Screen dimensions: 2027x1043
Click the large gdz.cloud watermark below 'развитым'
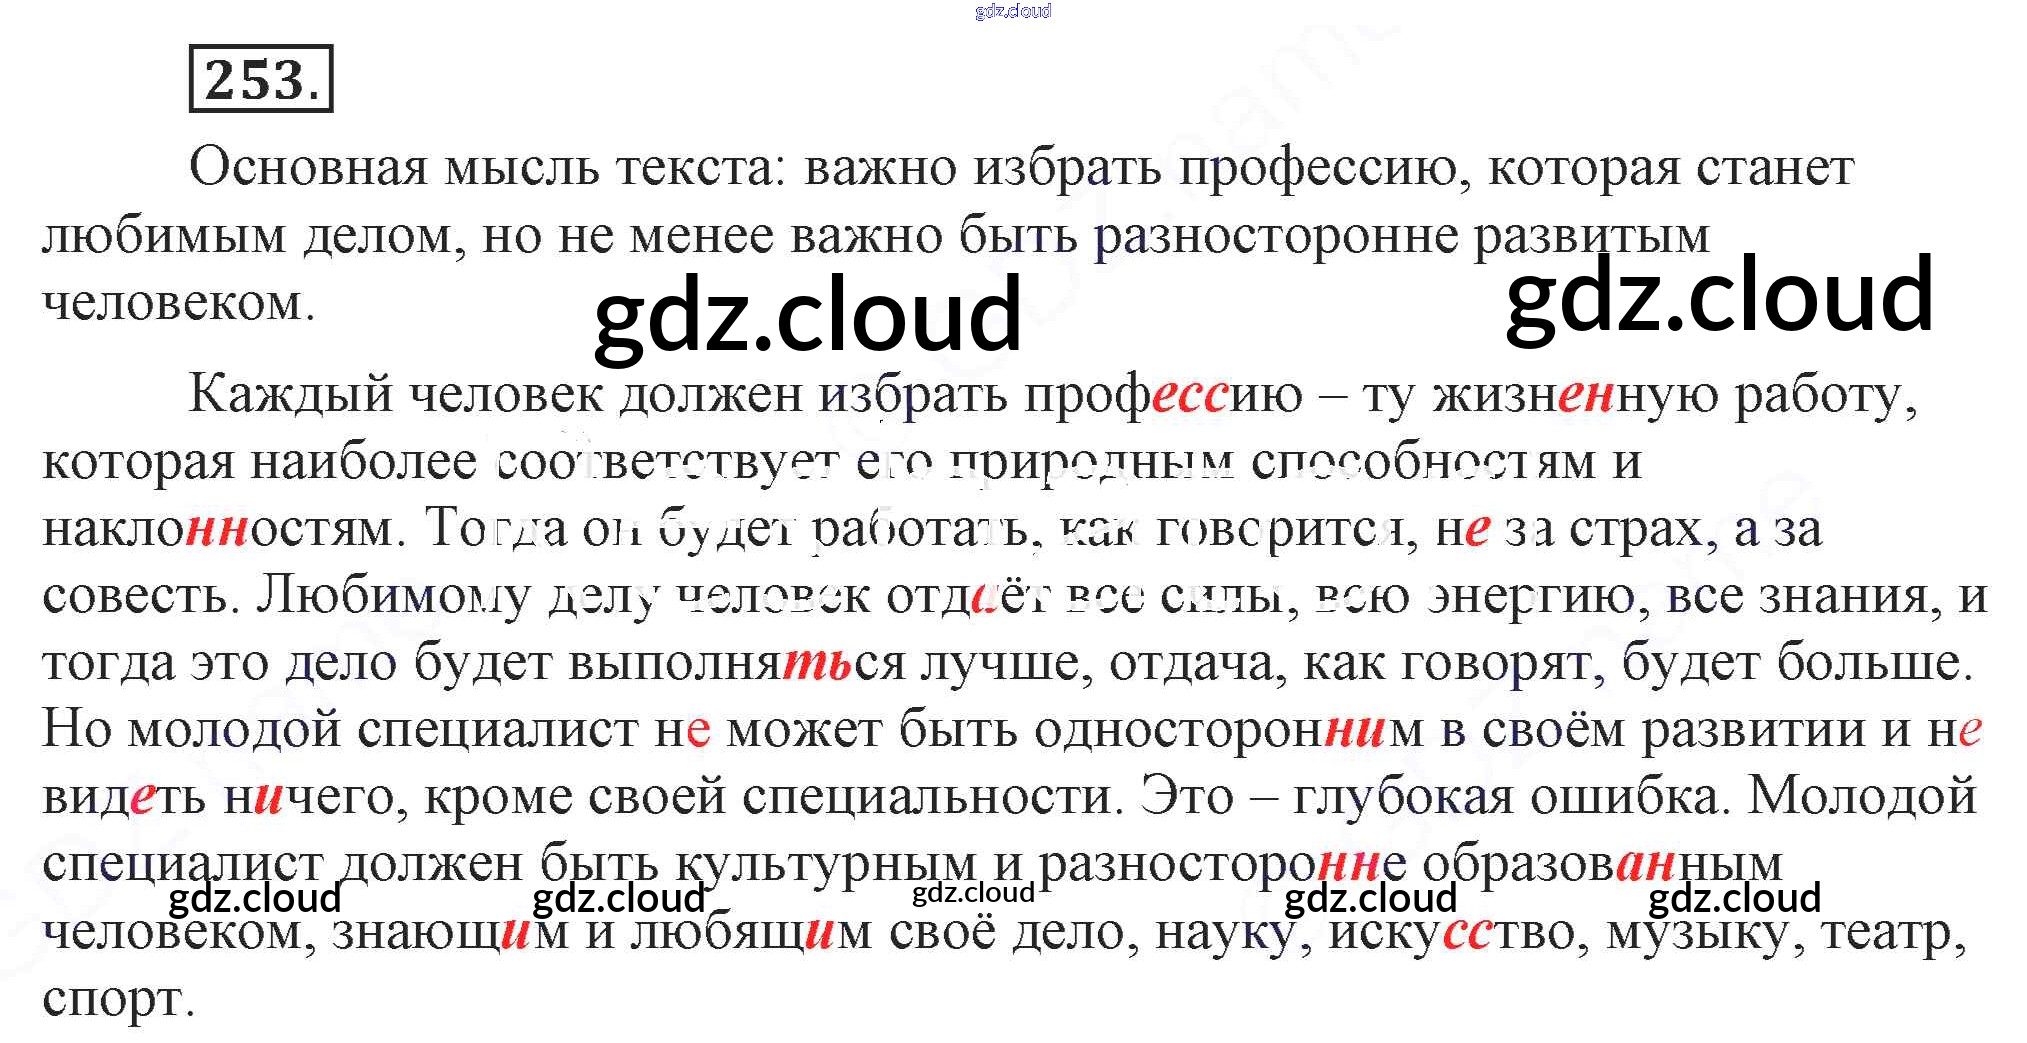pyautogui.click(x=1719, y=293)
